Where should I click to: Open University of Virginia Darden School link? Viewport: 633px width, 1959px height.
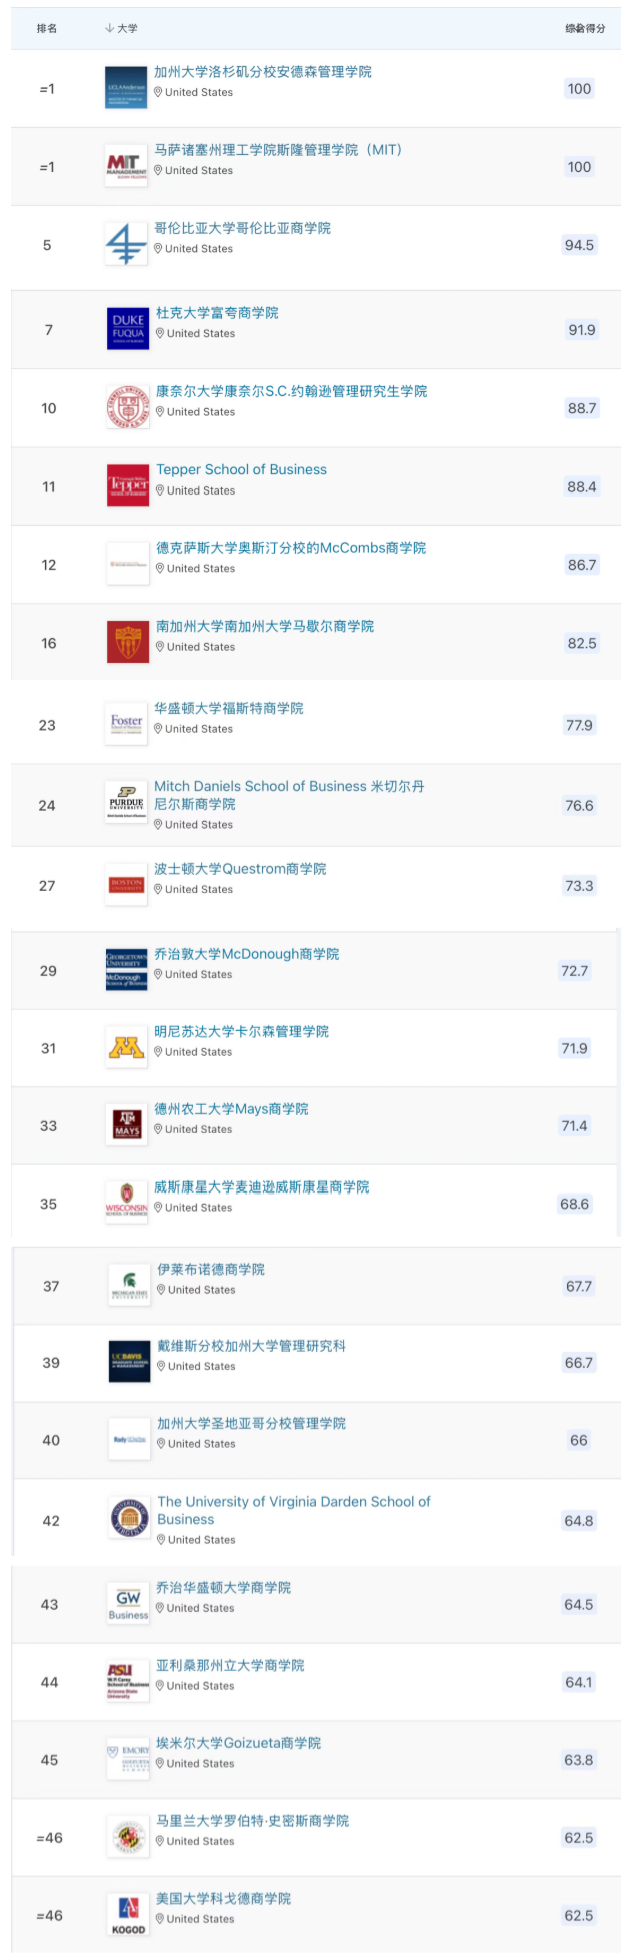(x=294, y=1510)
